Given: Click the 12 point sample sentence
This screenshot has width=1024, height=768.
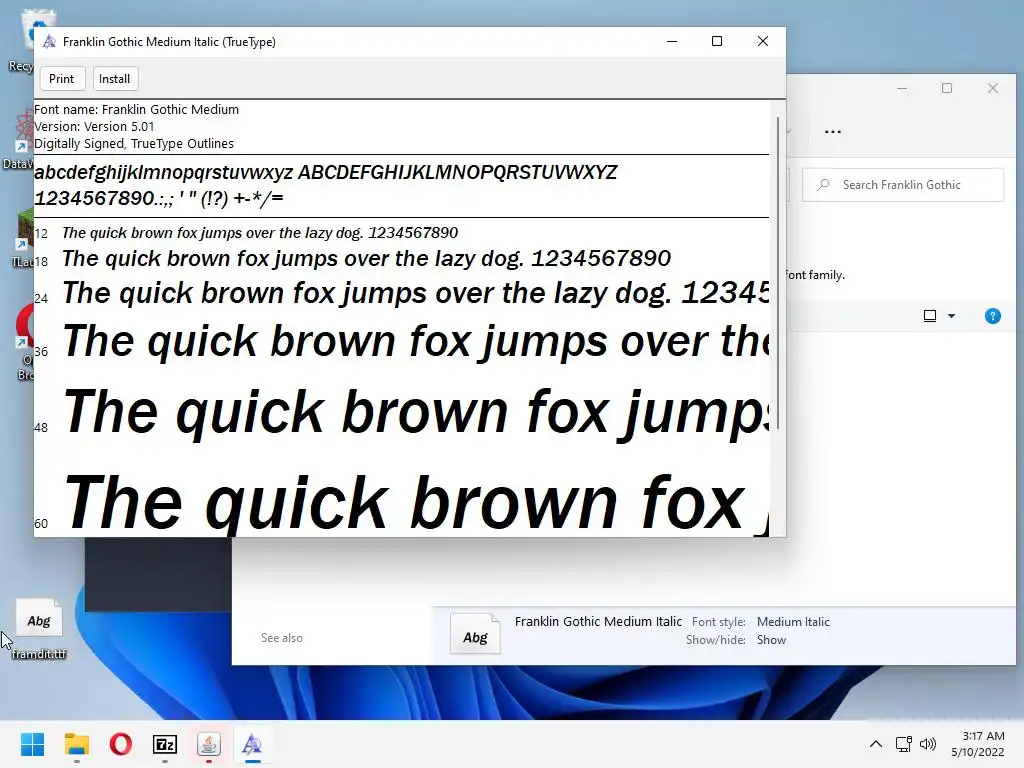Looking at the screenshot, I should click(x=260, y=233).
